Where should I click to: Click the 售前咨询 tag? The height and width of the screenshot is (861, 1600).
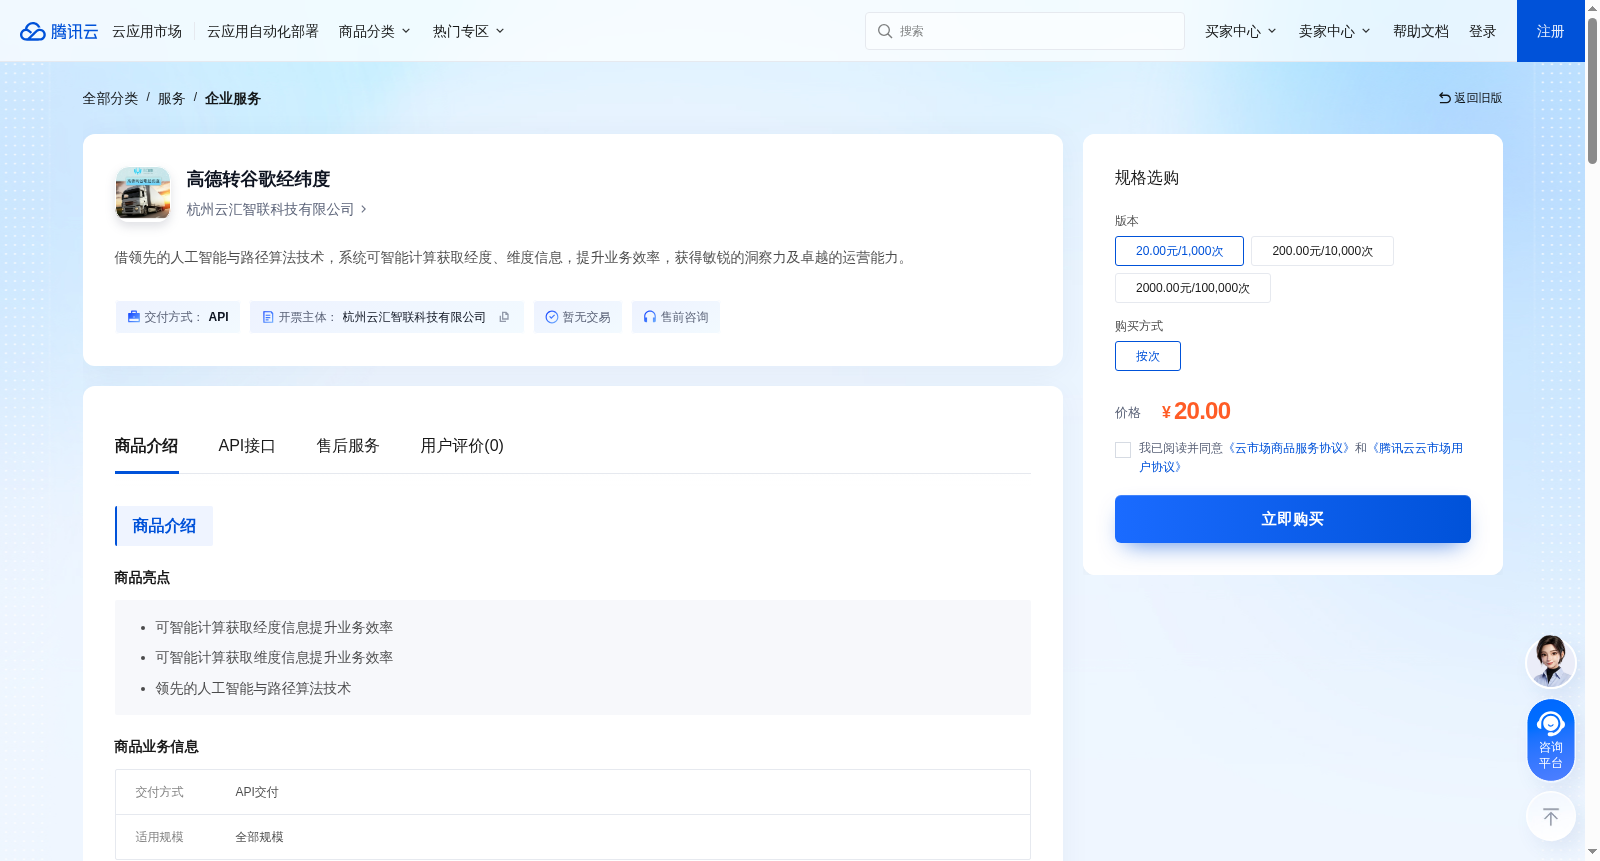click(x=676, y=317)
